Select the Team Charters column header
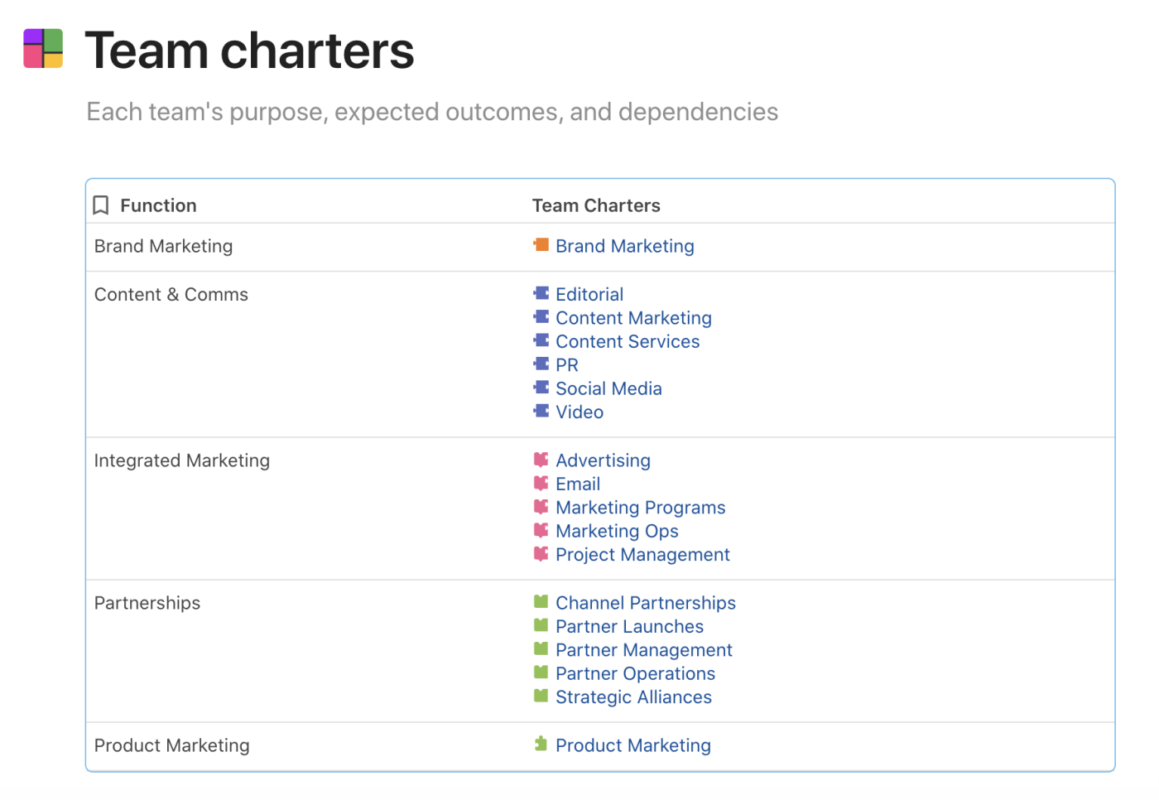 coord(596,206)
